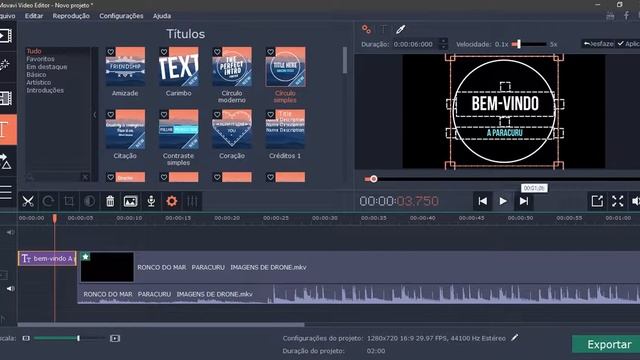Image resolution: width=640 pixels, height=360 pixels.
Task: Open the Reprodução menu
Action: click(71, 16)
